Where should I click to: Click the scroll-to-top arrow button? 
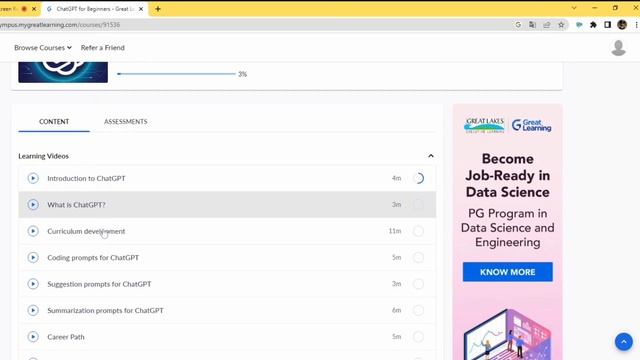pyautogui.click(x=624, y=342)
